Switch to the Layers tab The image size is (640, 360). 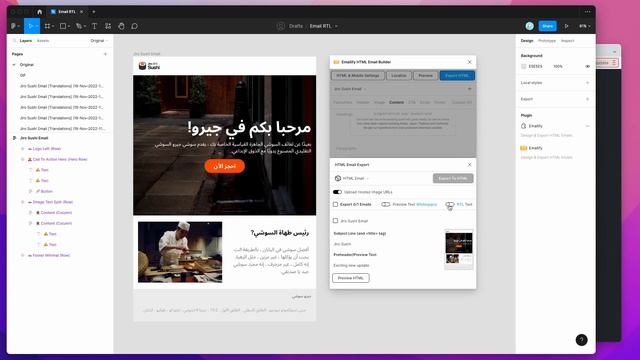click(26, 41)
